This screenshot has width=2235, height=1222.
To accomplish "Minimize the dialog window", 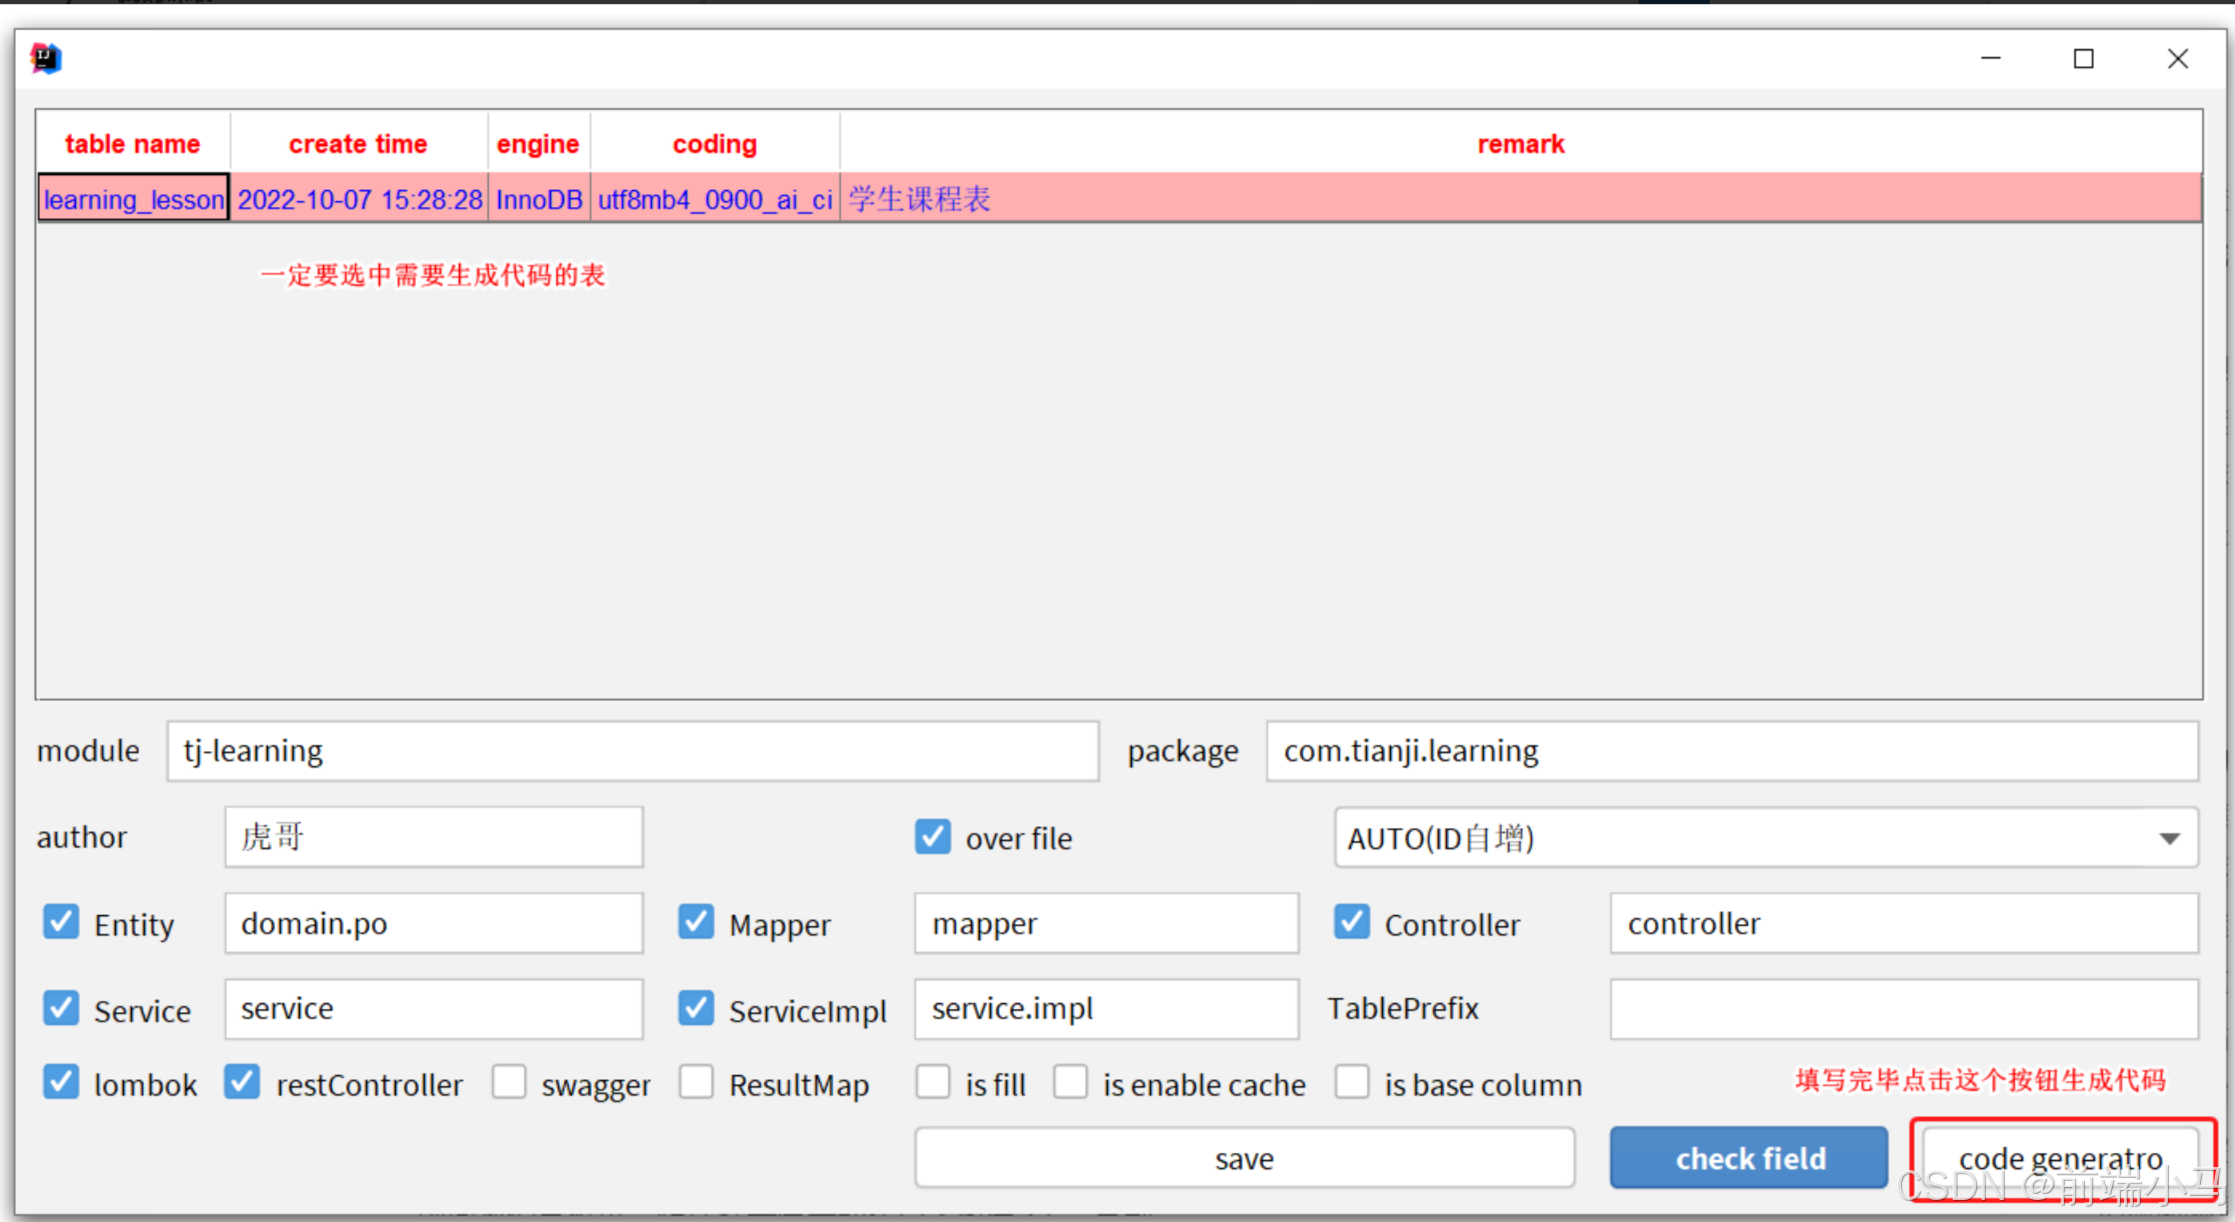I will tap(1991, 59).
